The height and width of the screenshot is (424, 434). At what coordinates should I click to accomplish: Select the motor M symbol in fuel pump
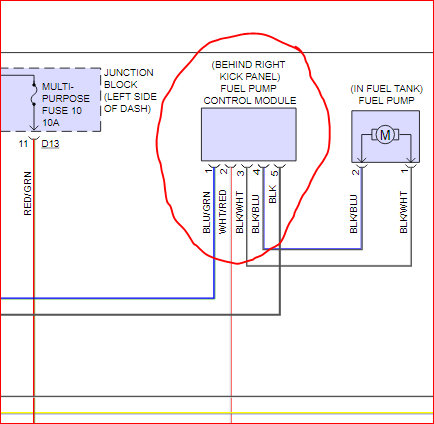[x=385, y=135]
